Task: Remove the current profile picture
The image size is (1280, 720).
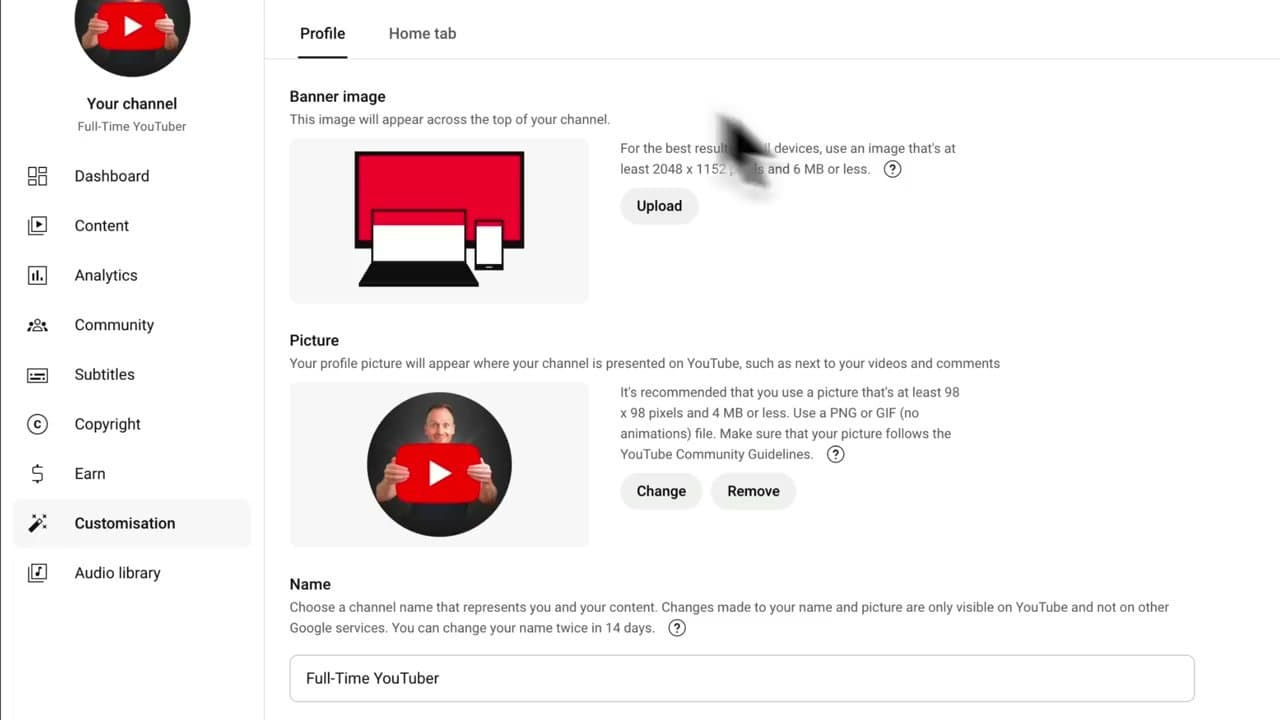Action: tap(753, 491)
